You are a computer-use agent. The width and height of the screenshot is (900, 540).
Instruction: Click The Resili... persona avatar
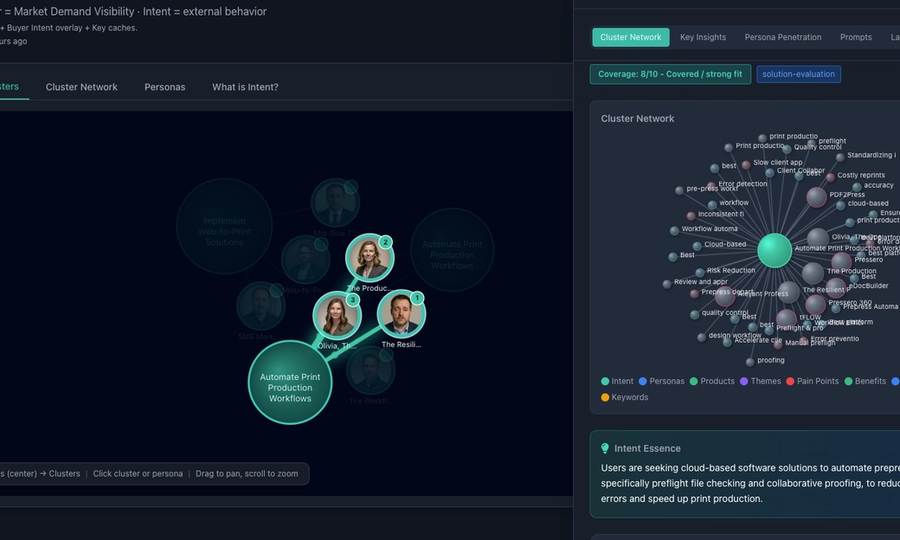tap(401, 313)
